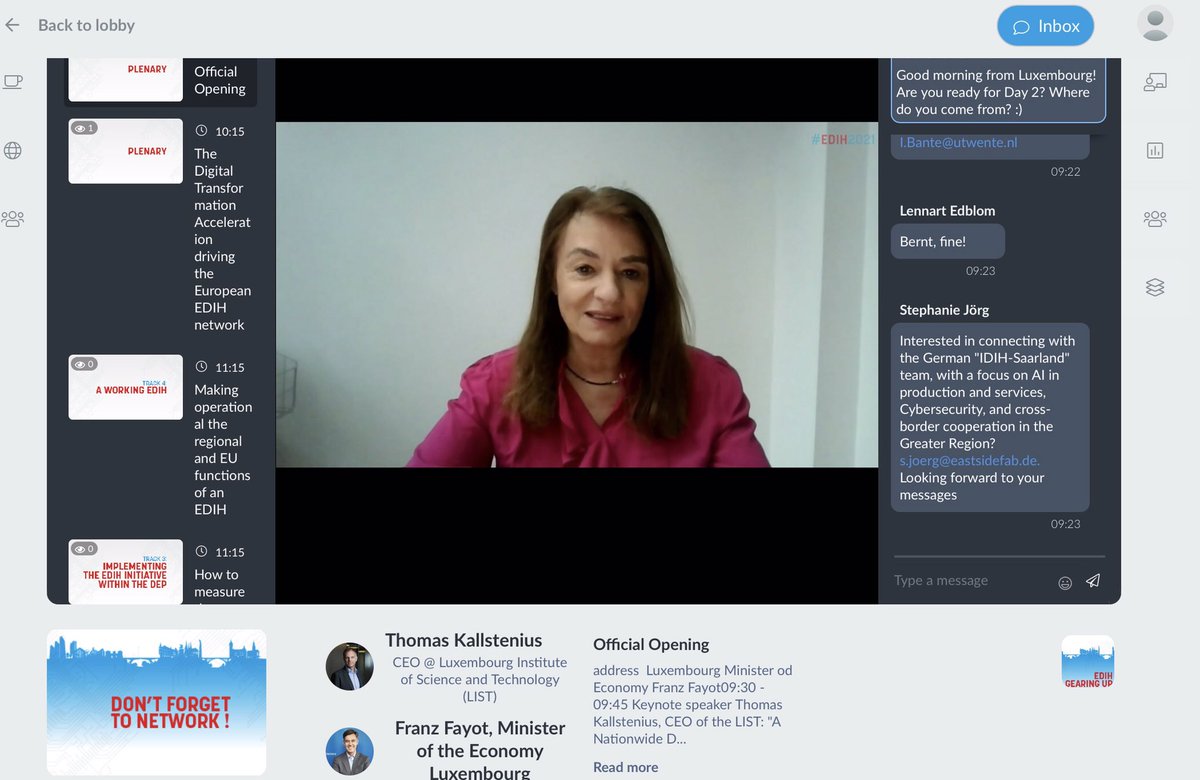
Task: Go back to lobby with arrow icon
Action: 12,25
